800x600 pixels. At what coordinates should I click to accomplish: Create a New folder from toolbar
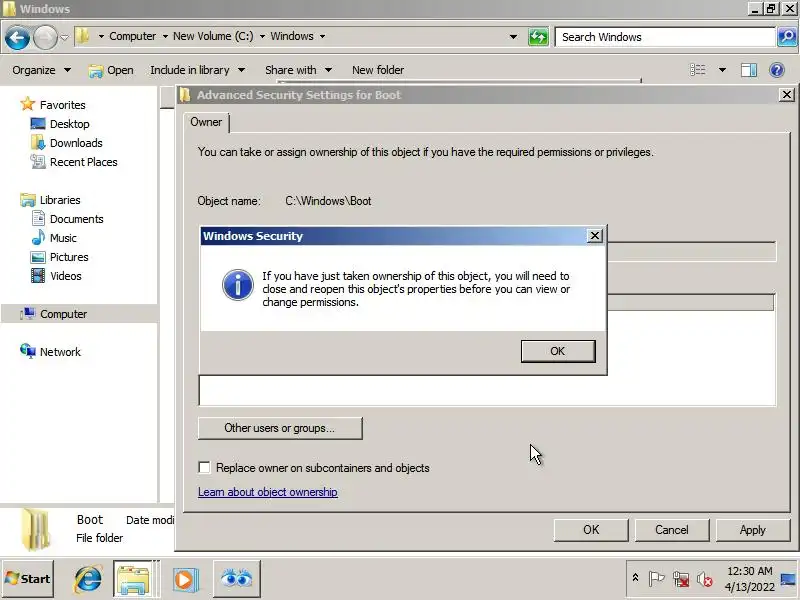click(x=378, y=70)
